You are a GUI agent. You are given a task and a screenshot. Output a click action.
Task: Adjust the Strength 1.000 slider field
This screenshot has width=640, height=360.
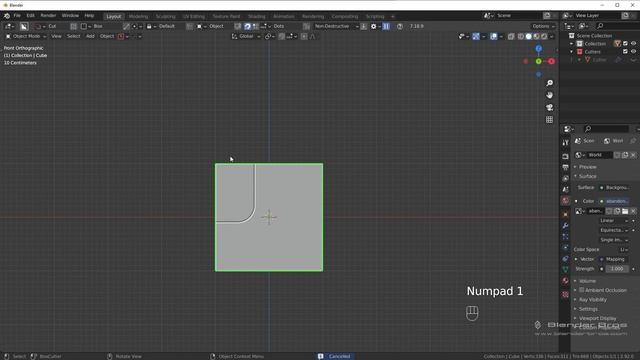click(617, 269)
